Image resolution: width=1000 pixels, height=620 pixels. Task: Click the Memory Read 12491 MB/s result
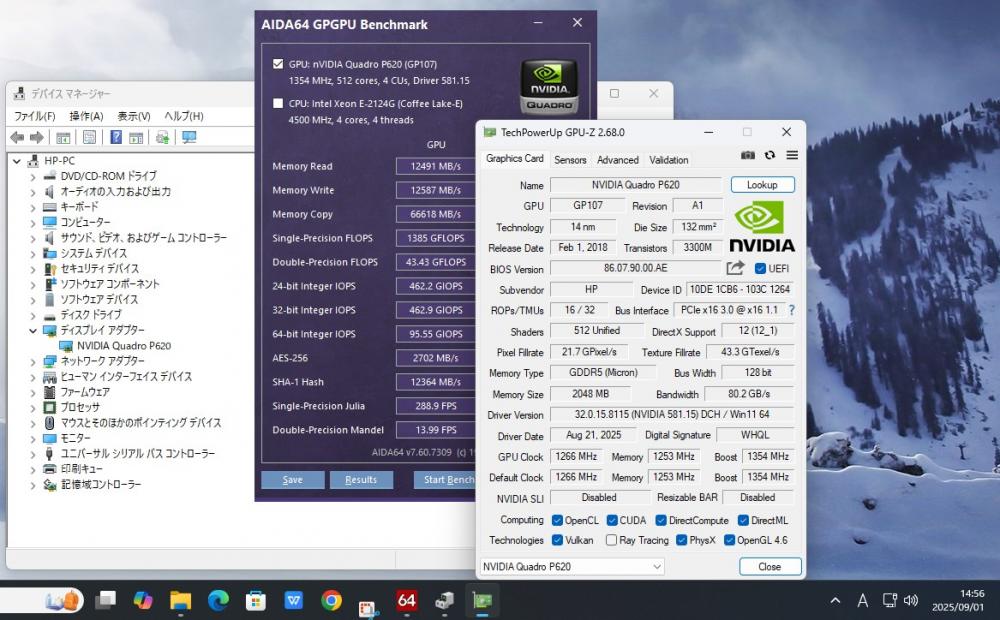(x=436, y=166)
